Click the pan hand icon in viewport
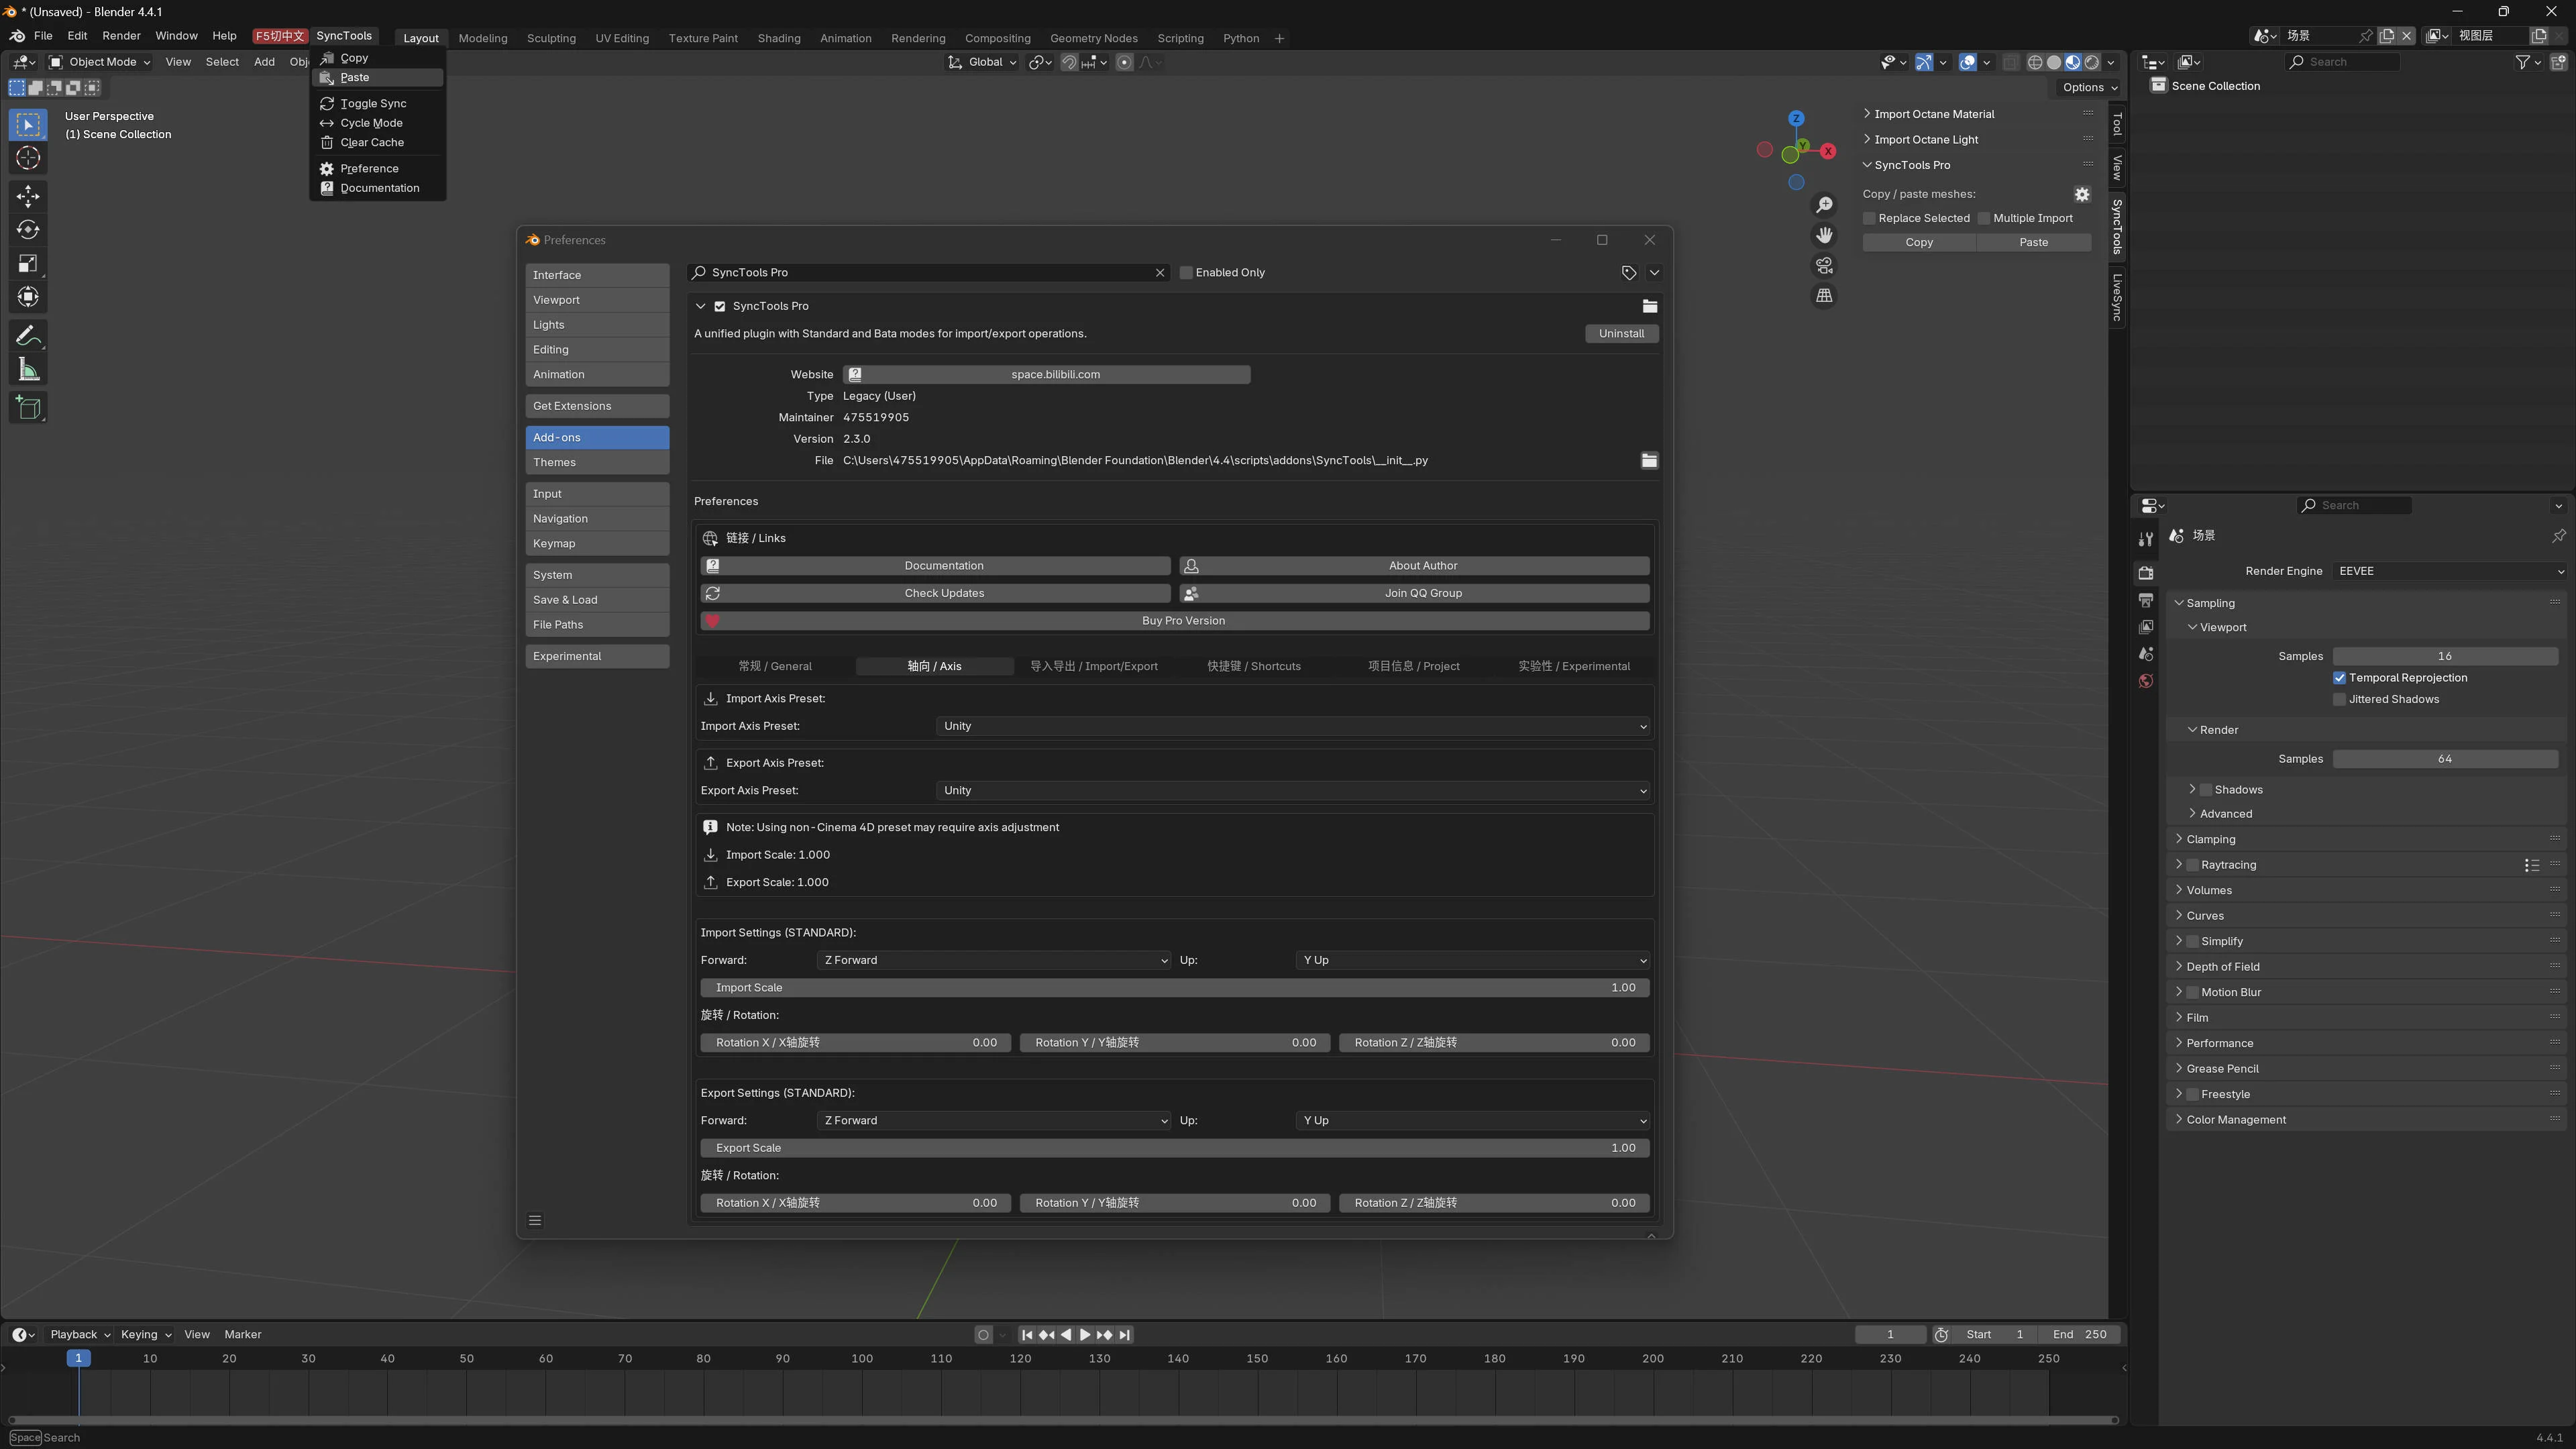The image size is (2576, 1449). point(1824,235)
